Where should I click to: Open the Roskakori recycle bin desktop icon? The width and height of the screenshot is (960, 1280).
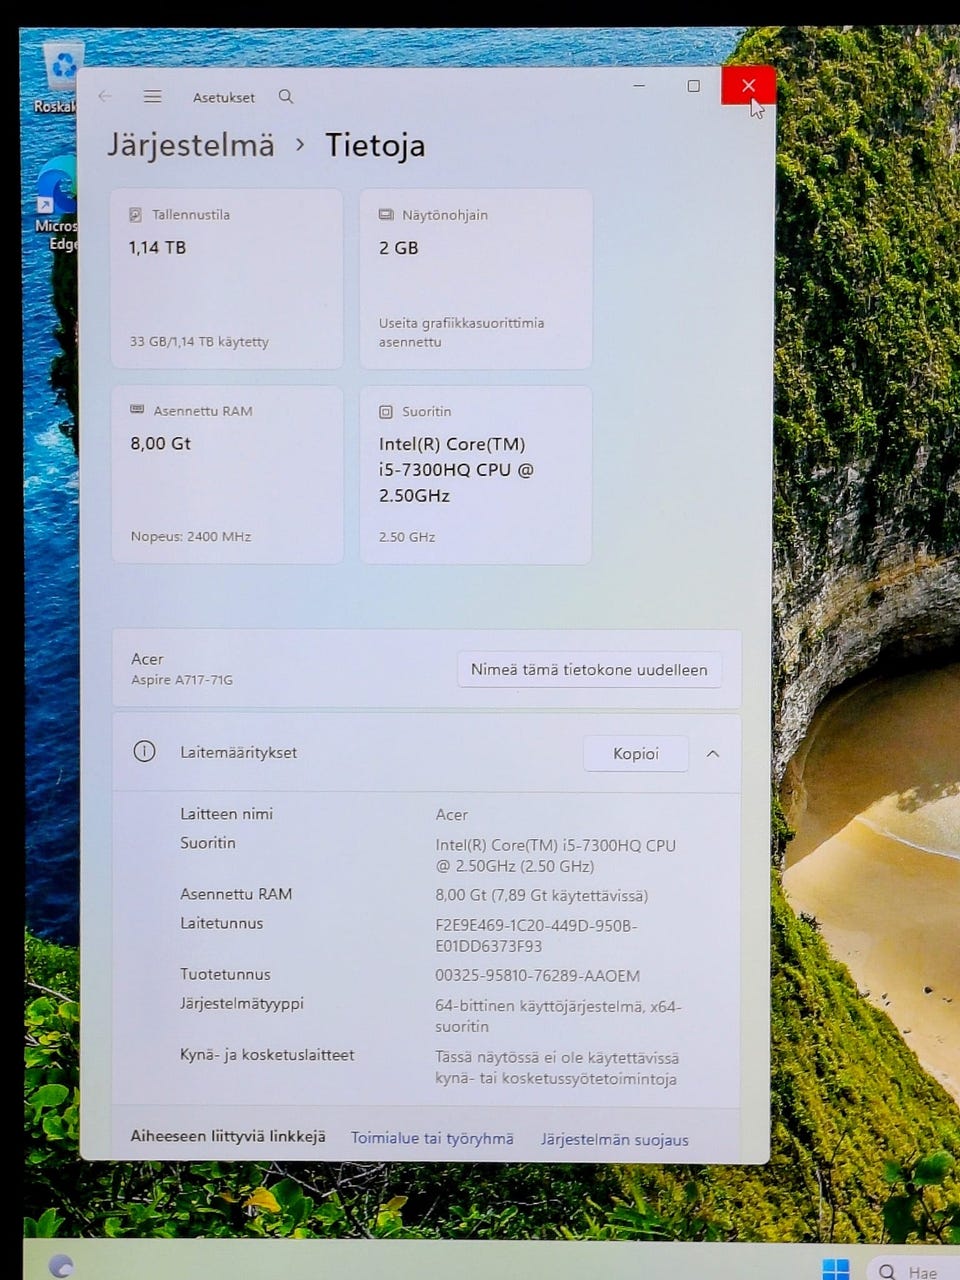pyautogui.click(x=62, y=77)
